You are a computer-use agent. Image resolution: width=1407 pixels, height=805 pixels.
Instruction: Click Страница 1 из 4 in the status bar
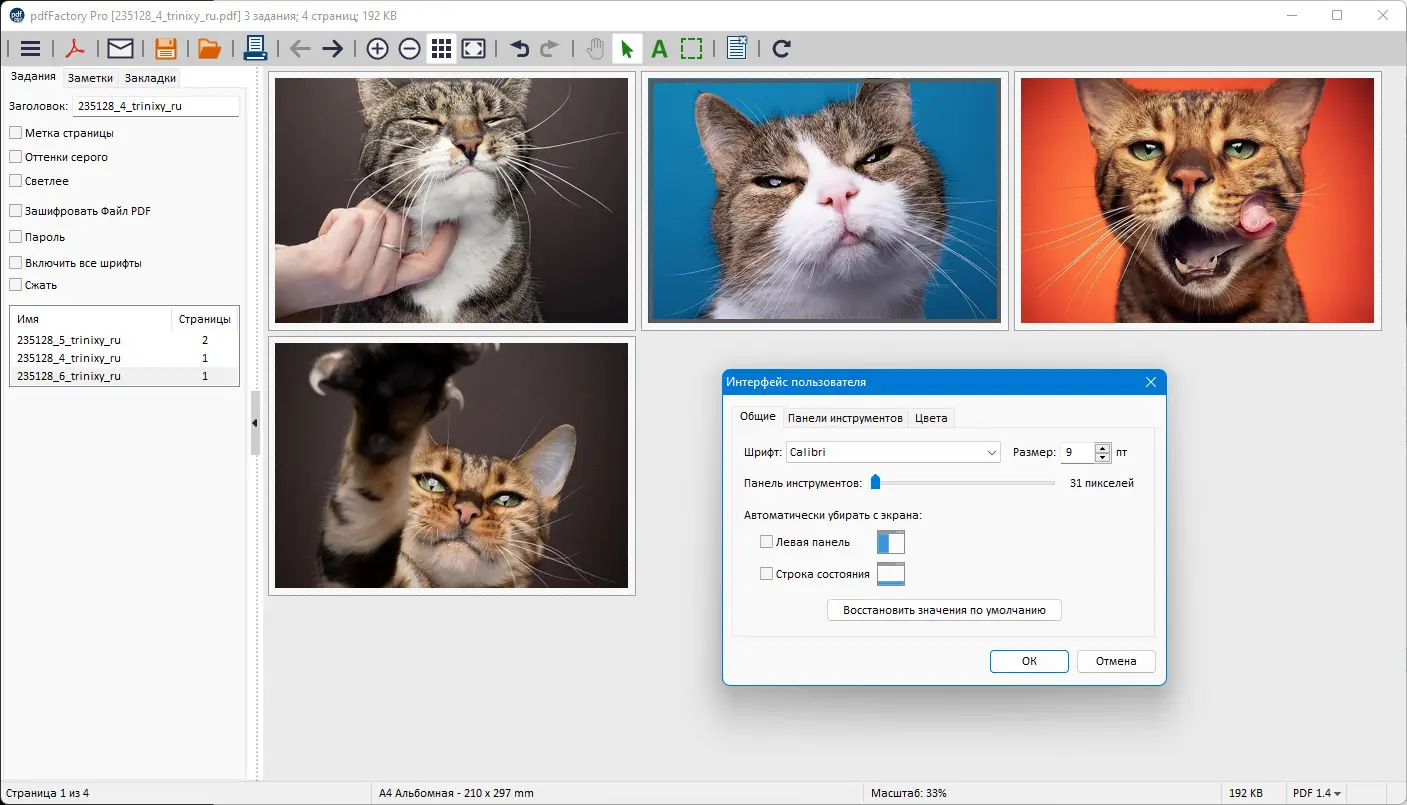(x=46, y=793)
